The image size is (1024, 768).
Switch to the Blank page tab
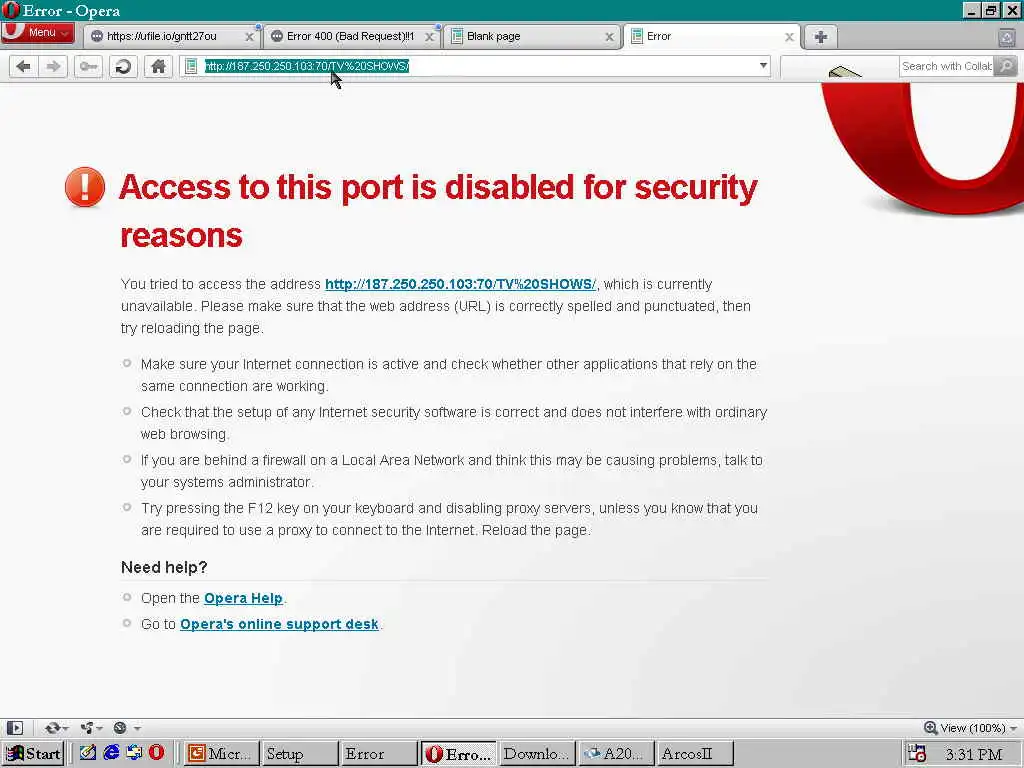click(x=532, y=37)
